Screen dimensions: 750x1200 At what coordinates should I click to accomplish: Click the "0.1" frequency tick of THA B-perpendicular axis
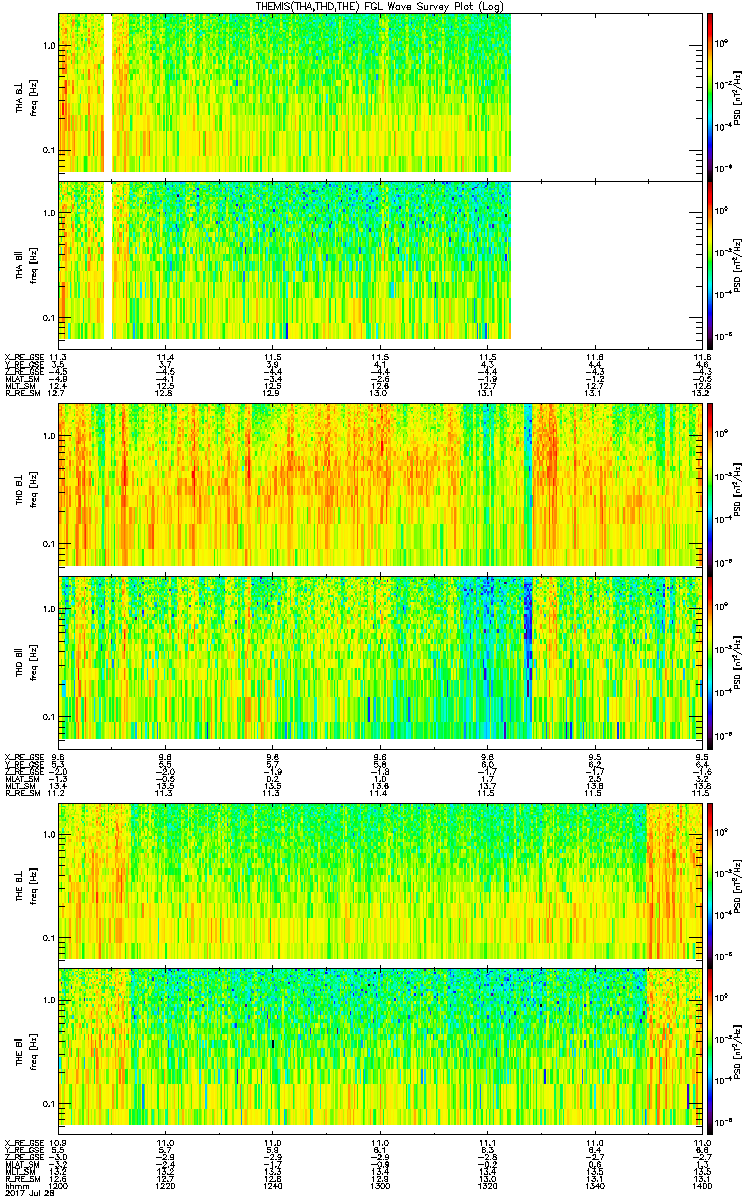click(x=49, y=150)
